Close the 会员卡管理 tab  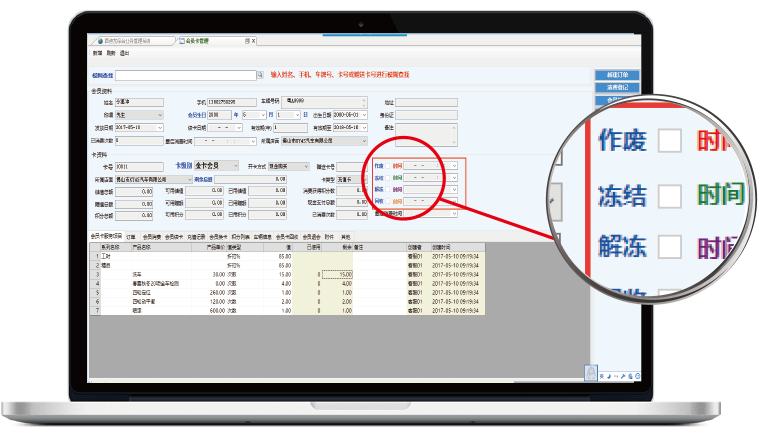click(x=254, y=41)
